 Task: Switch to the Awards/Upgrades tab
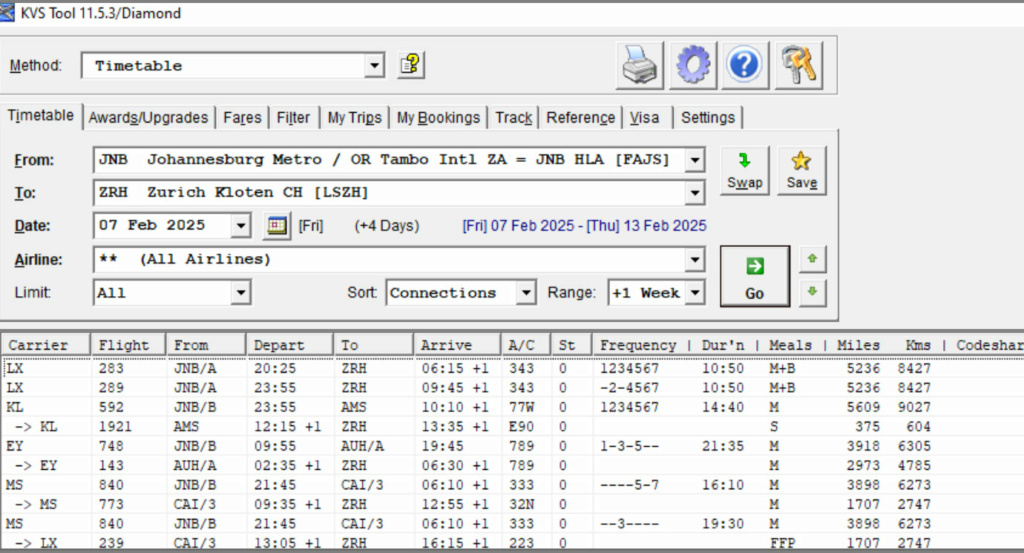[148, 118]
